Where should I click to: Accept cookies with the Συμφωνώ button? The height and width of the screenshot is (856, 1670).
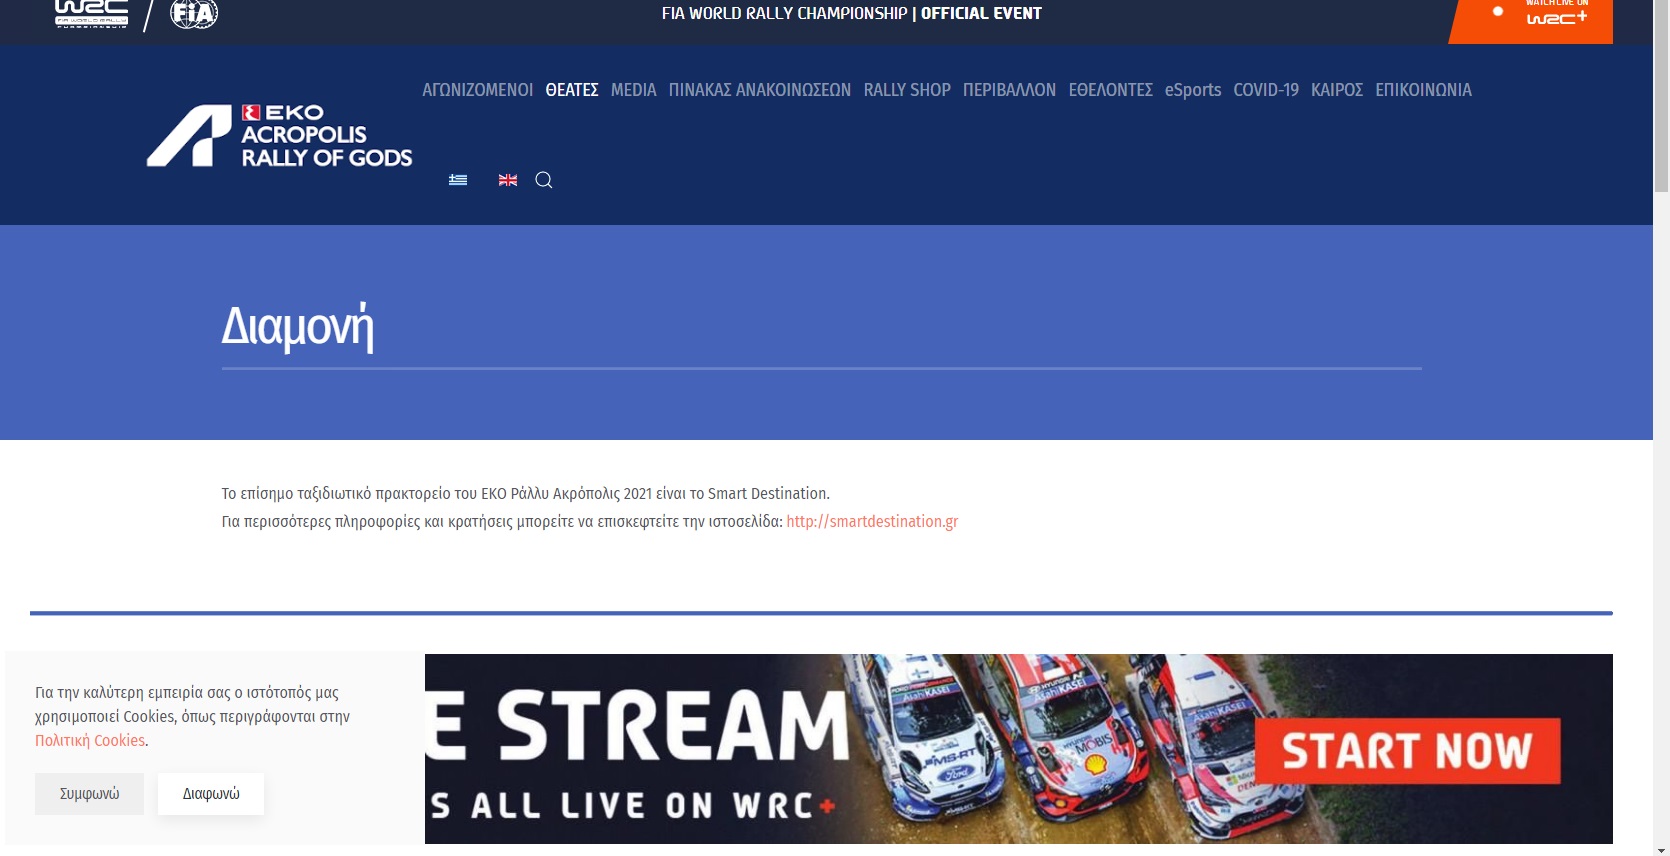[x=89, y=794]
